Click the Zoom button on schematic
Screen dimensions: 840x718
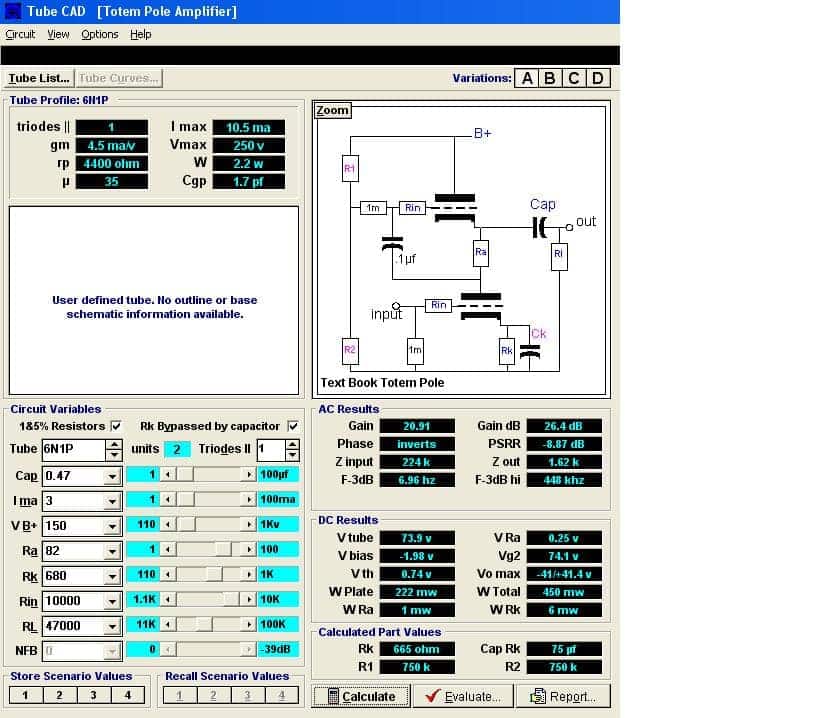click(x=332, y=110)
